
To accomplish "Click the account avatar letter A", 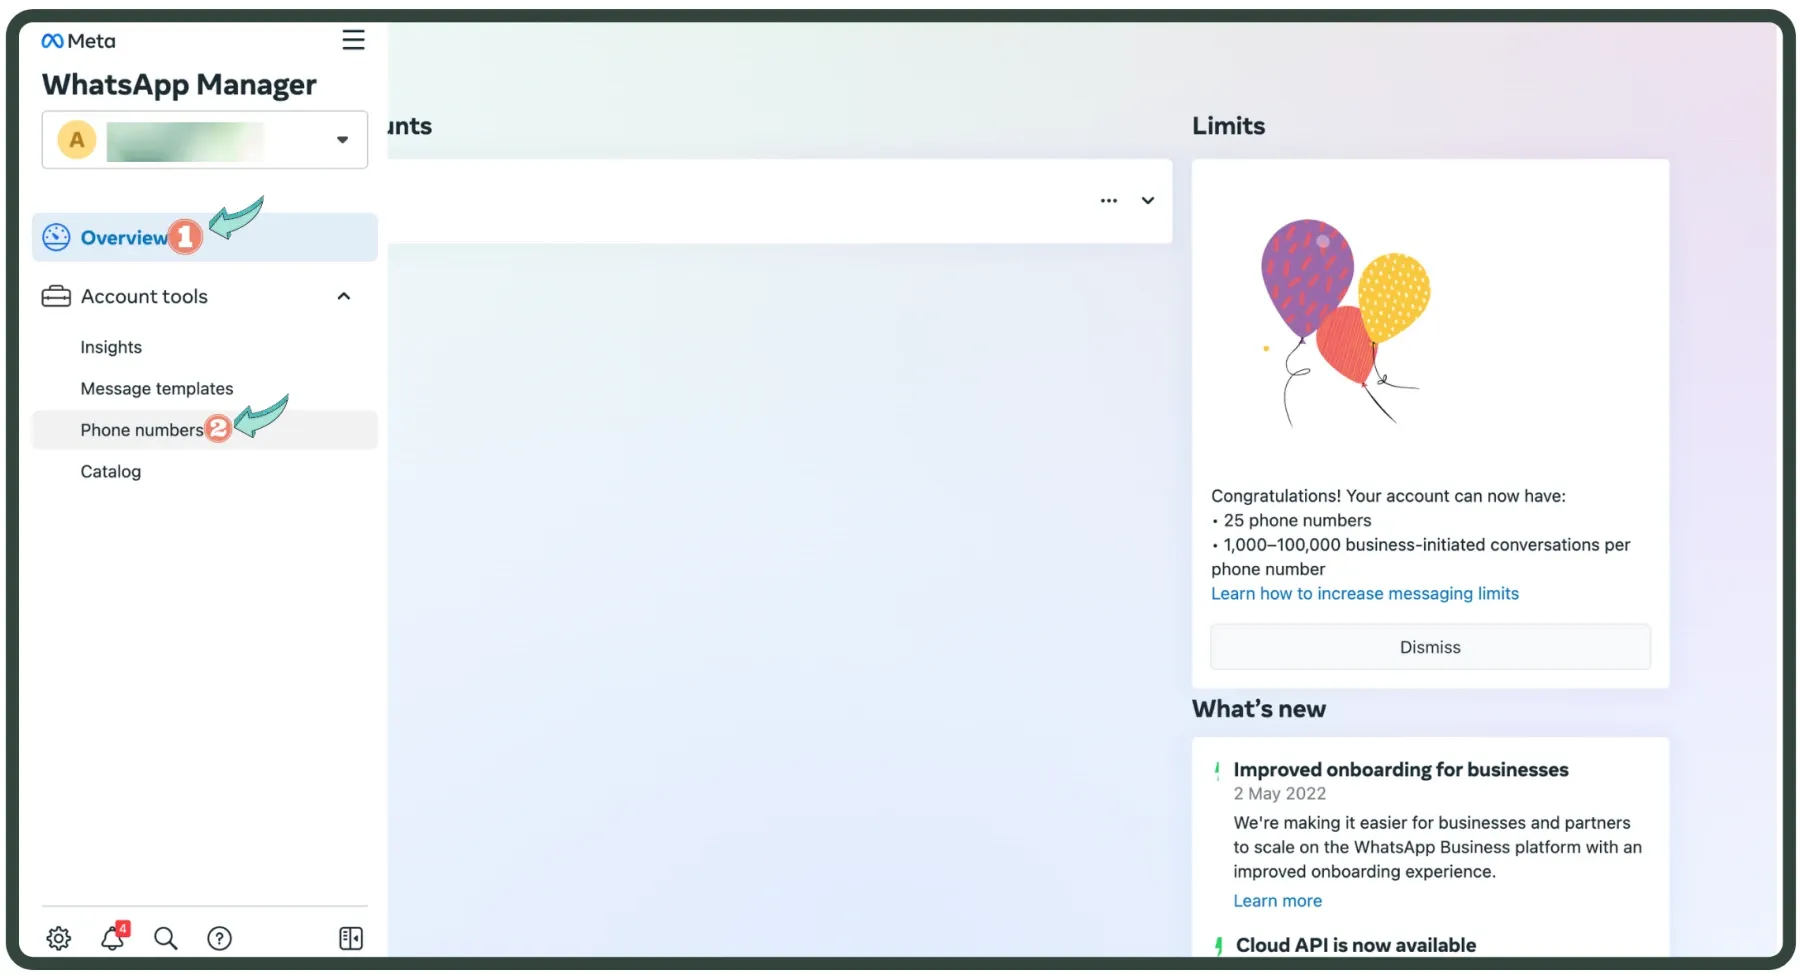I will pyautogui.click(x=77, y=140).
